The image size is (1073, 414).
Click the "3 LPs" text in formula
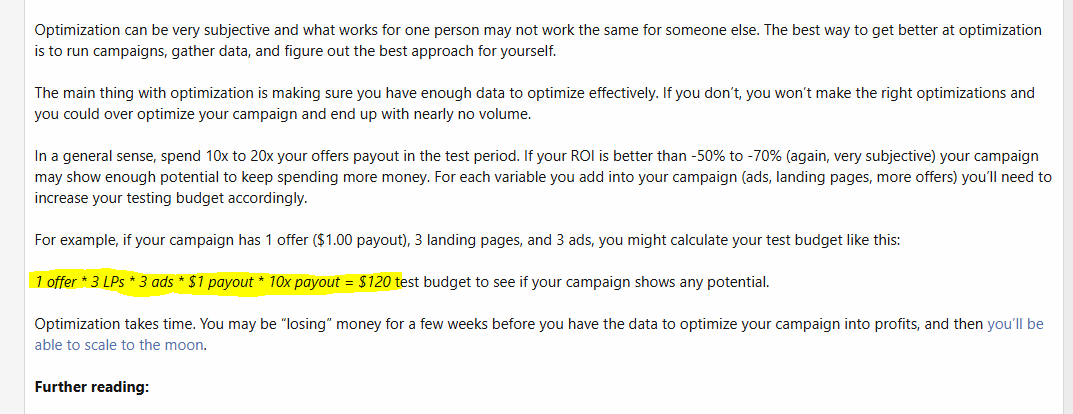click(109, 282)
